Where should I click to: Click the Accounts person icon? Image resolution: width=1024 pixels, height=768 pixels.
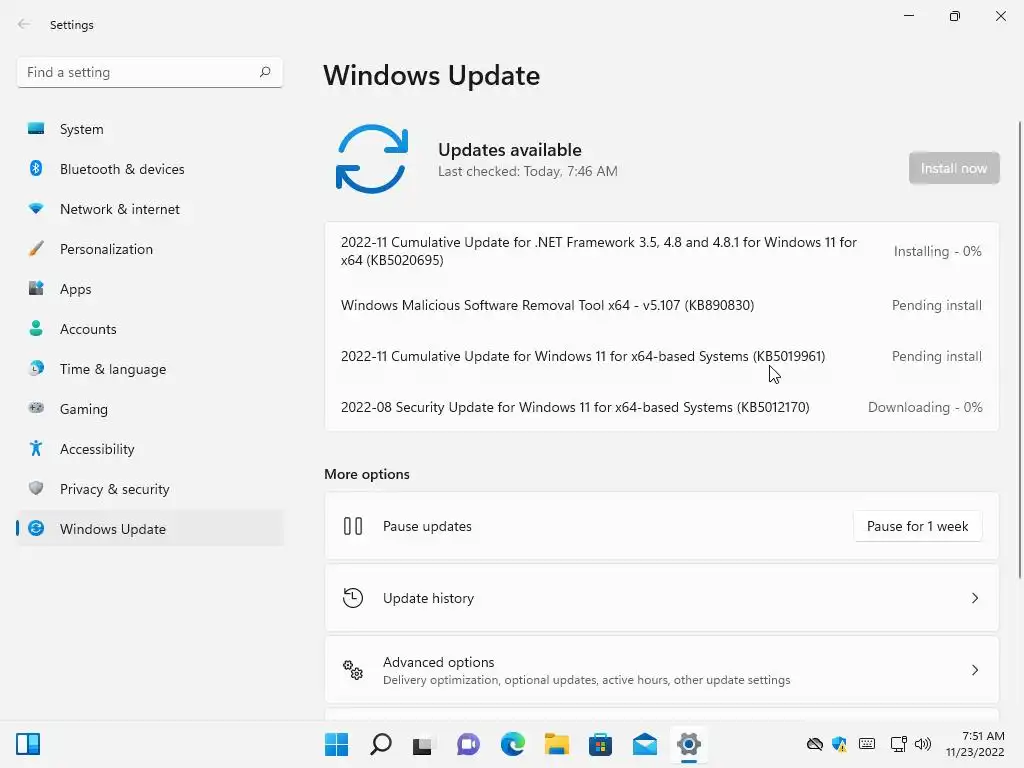(x=36, y=328)
